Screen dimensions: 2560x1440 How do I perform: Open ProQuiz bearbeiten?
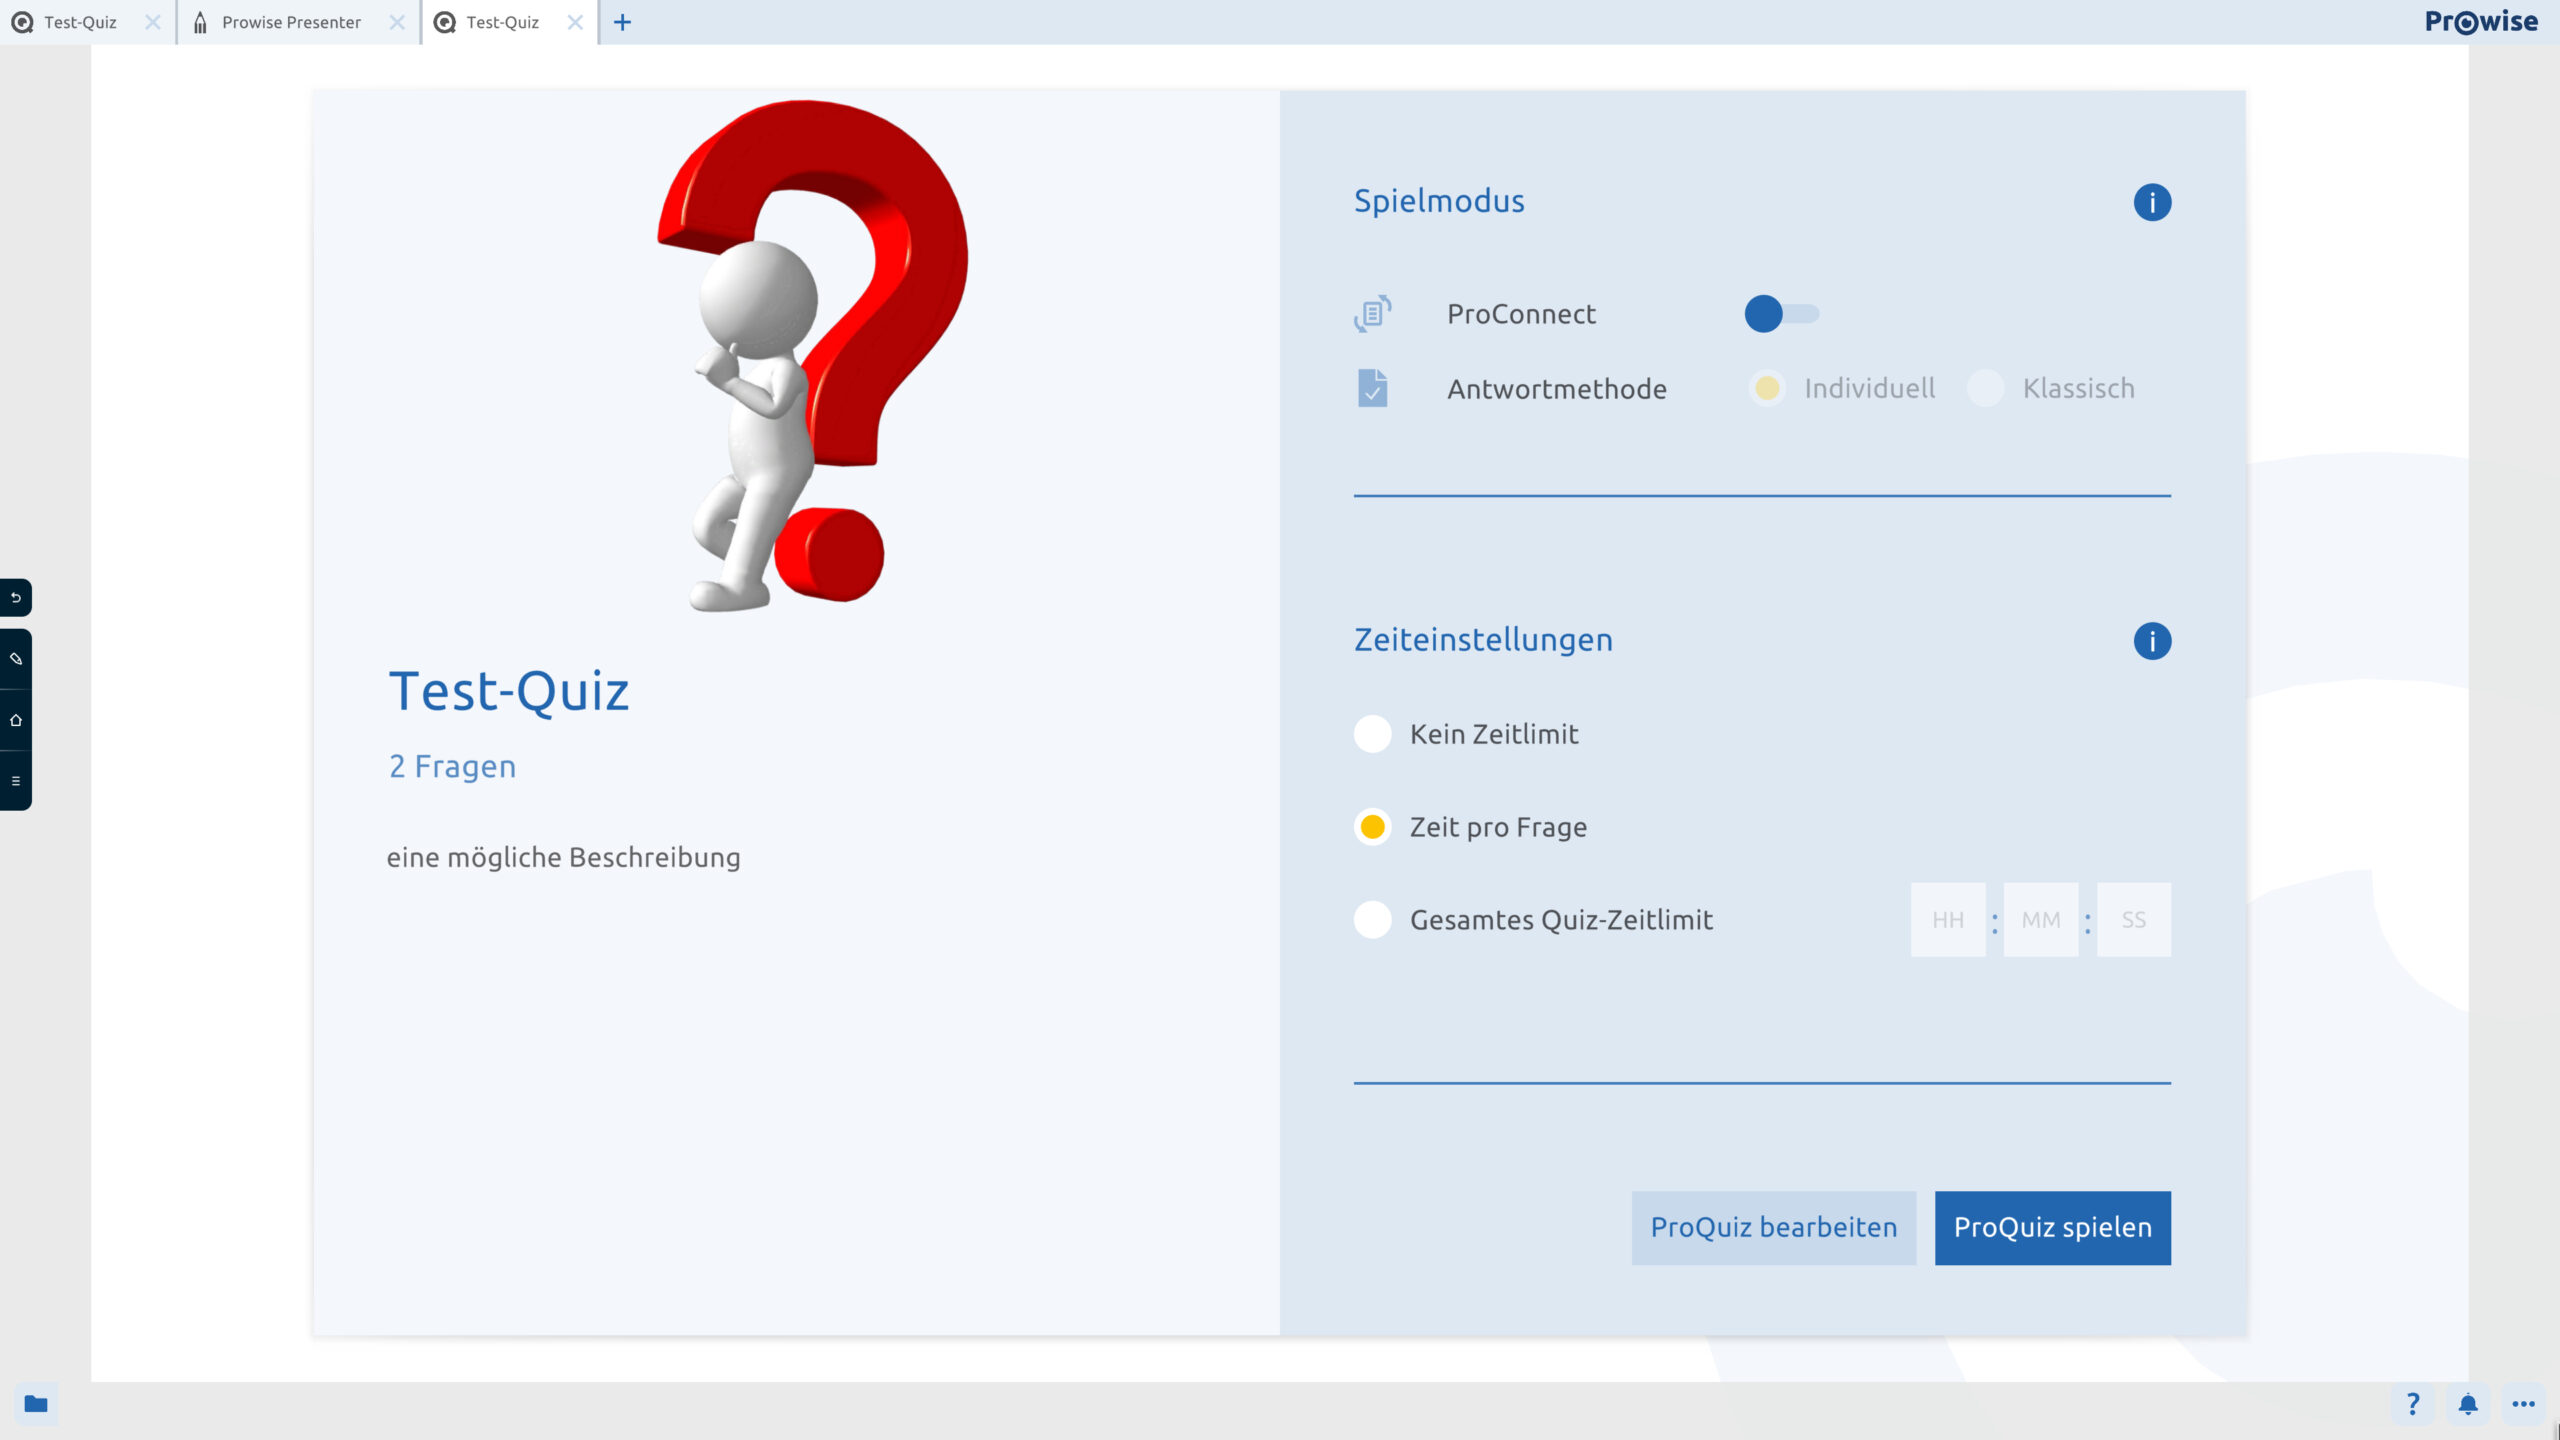tap(1773, 1228)
